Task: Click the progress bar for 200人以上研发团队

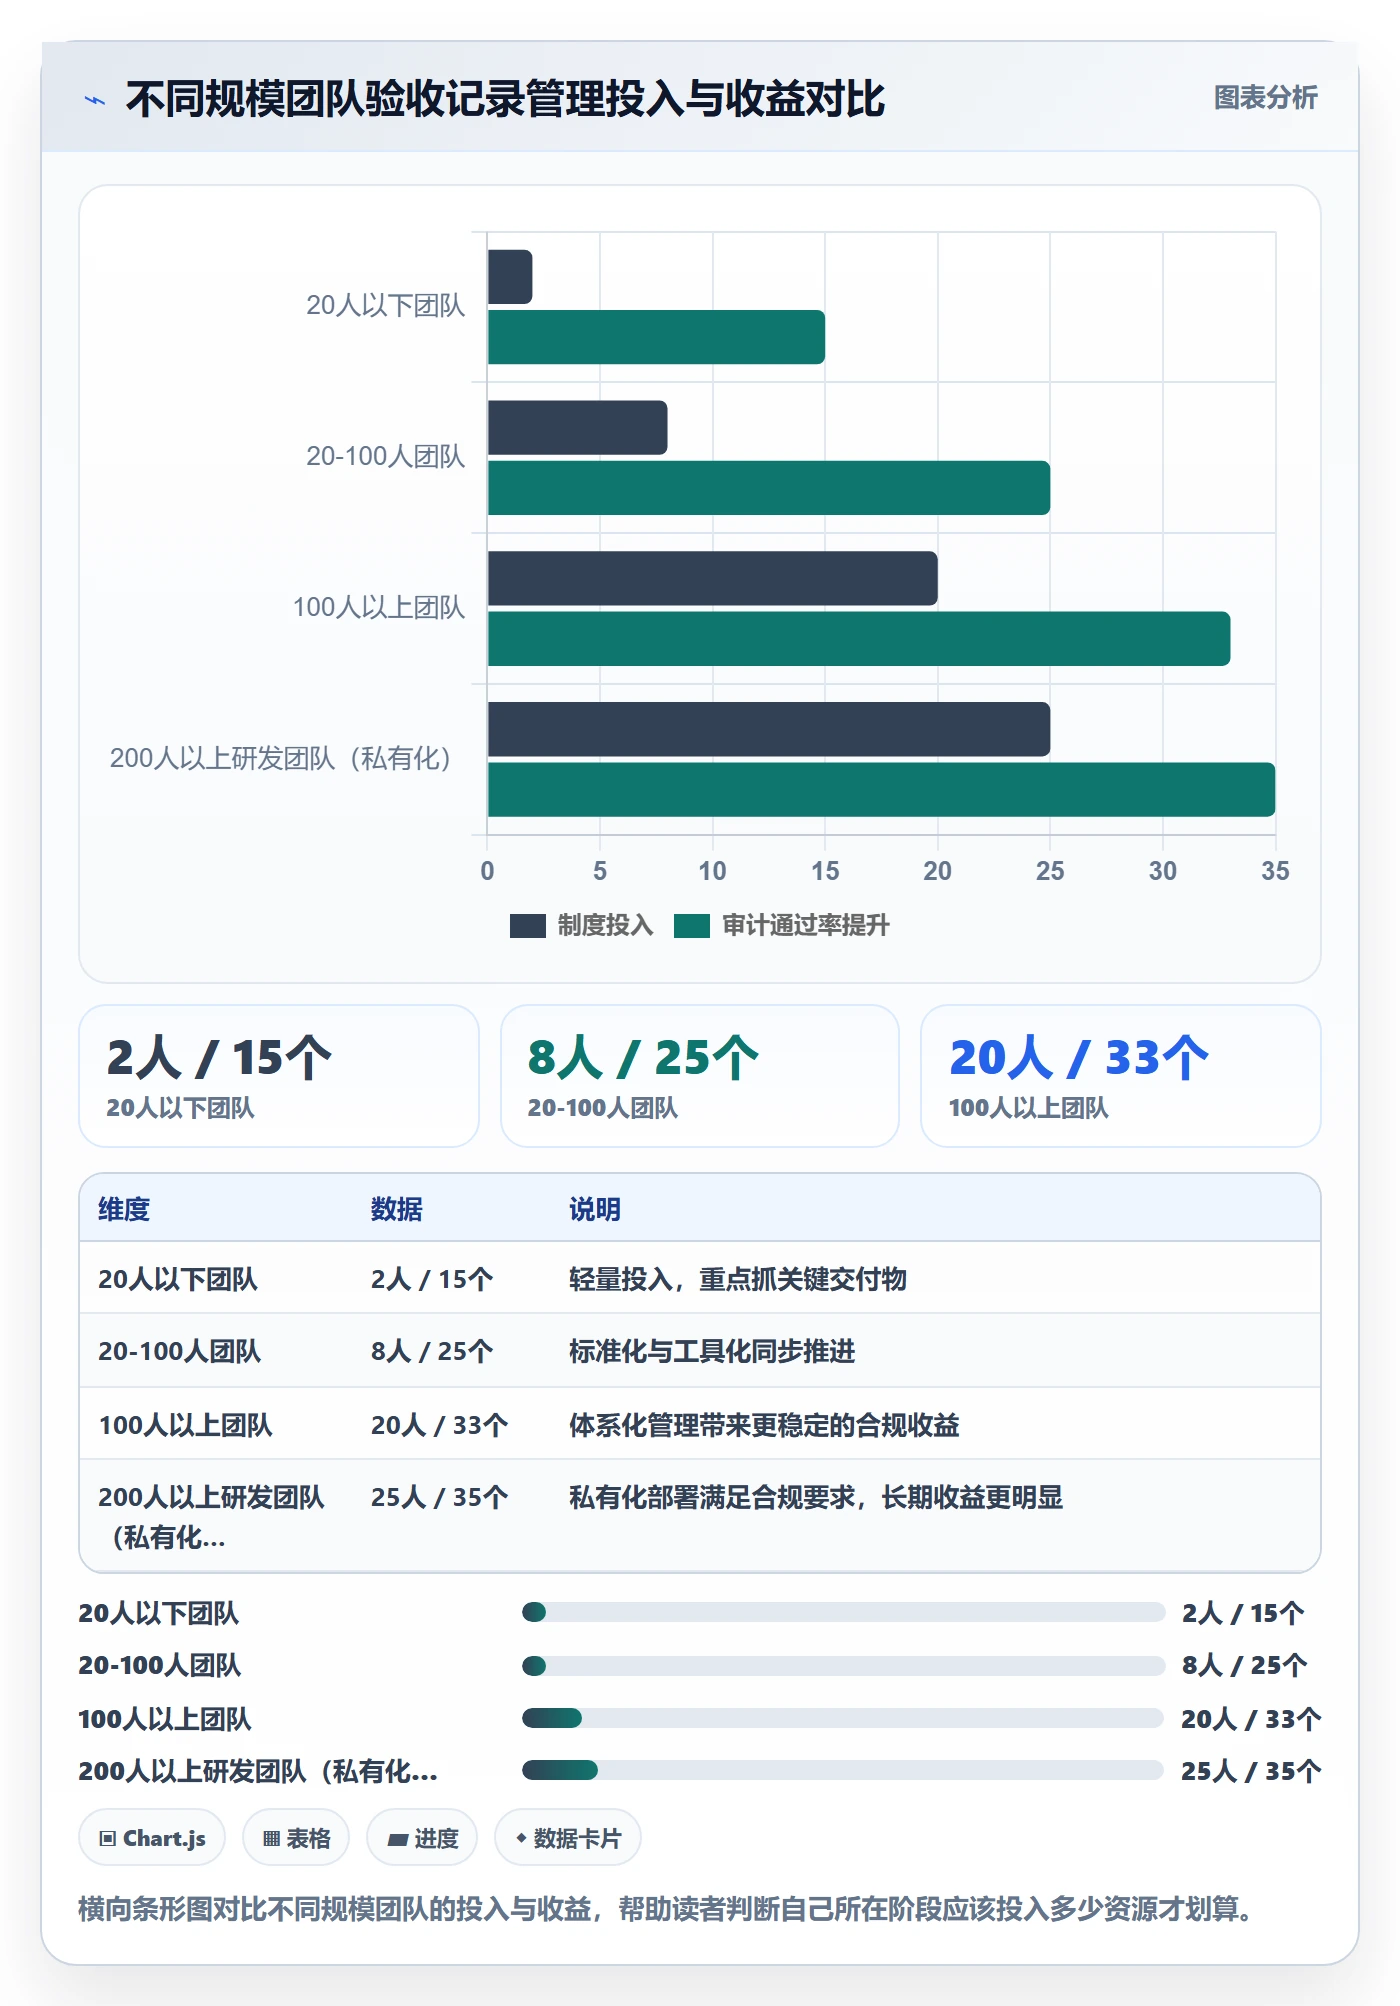Action: click(843, 1770)
